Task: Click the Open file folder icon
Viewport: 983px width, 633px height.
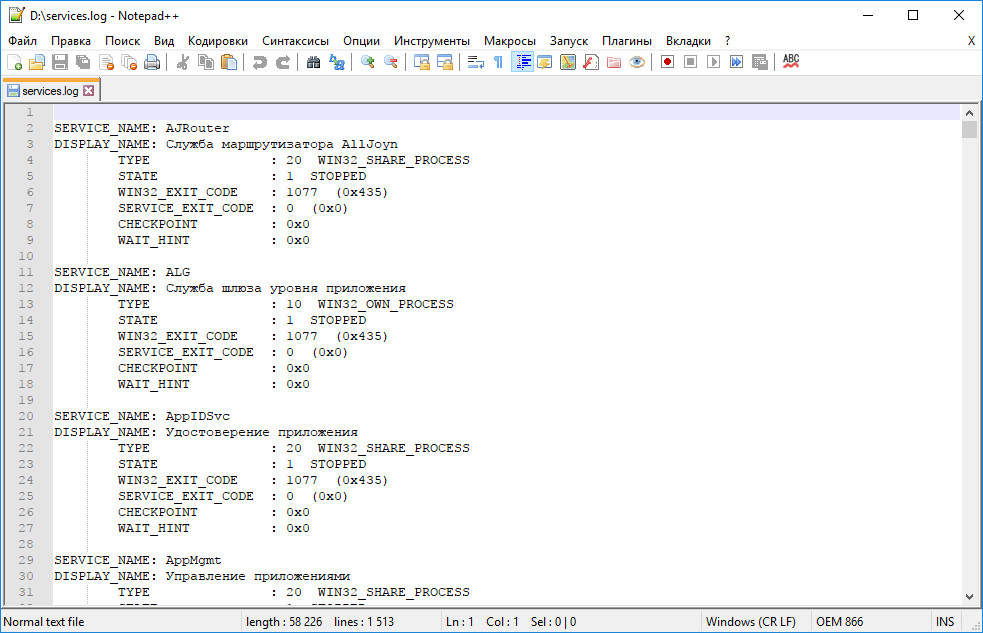Action: coord(37,62)
